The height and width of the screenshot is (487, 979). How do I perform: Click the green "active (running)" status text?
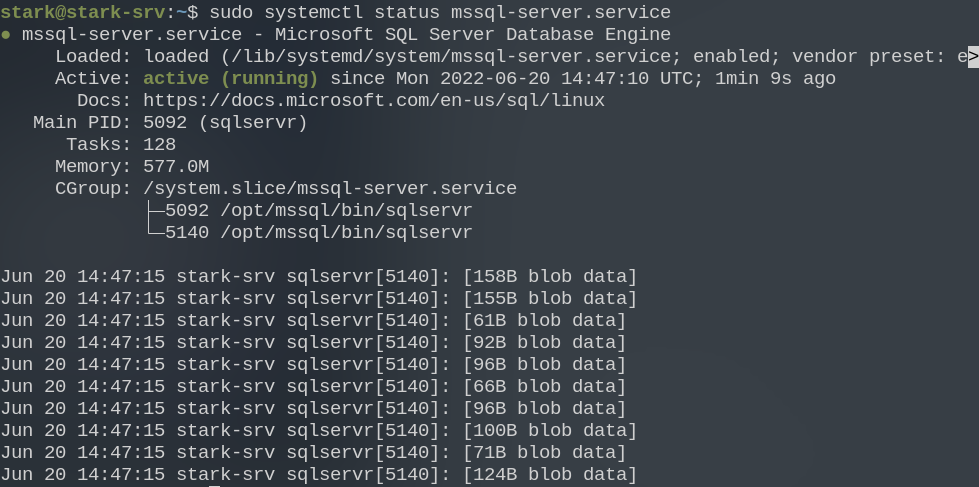coord(230,79)
